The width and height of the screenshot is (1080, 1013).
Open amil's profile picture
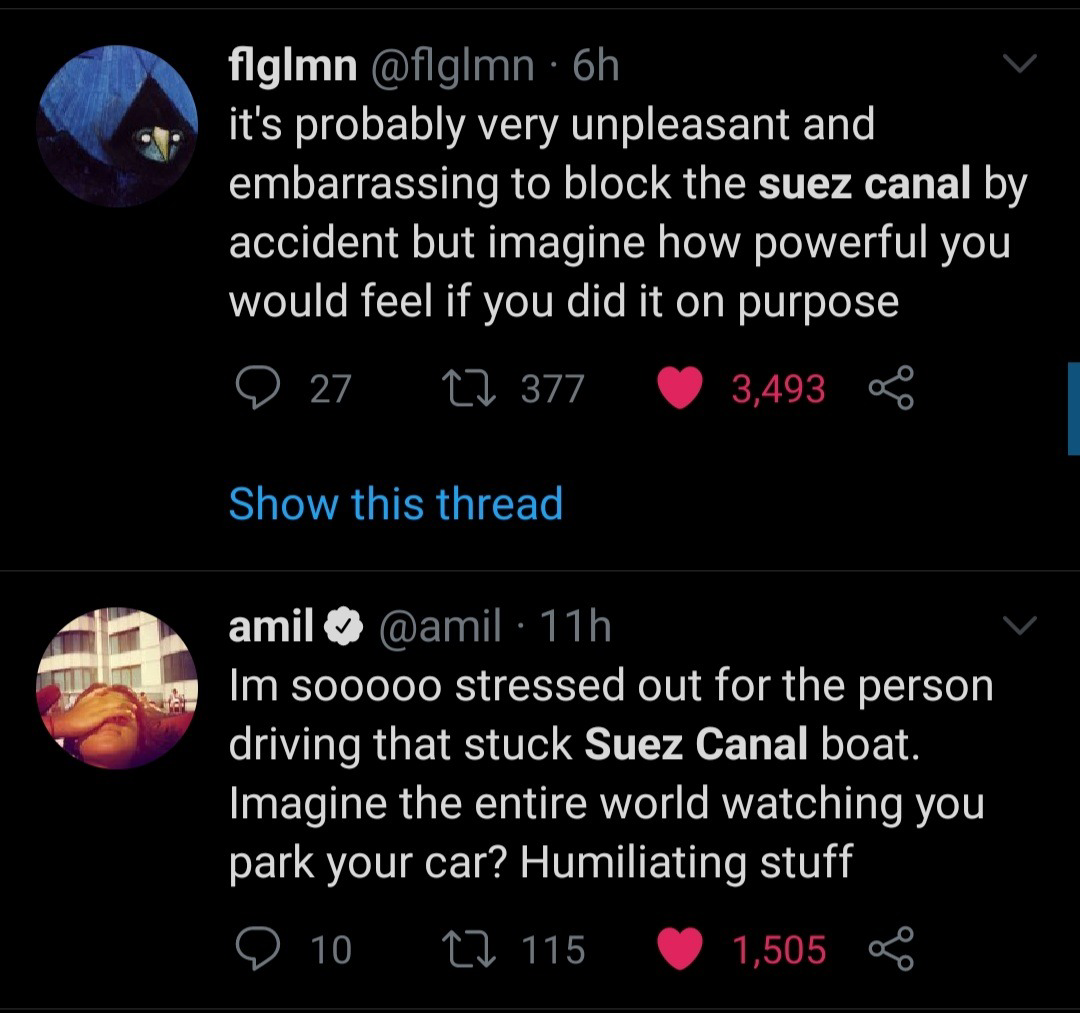(x=117, y=688)
